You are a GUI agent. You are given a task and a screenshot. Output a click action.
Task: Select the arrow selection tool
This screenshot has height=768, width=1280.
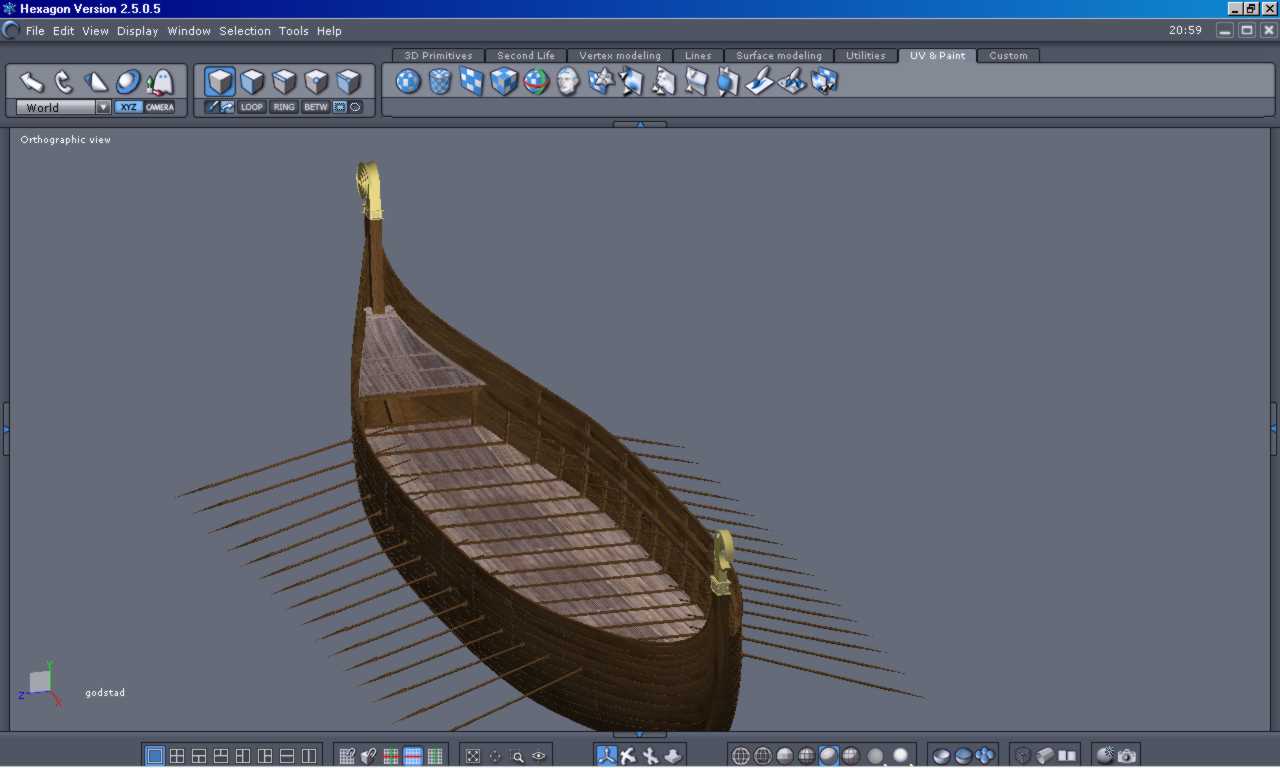32,81
